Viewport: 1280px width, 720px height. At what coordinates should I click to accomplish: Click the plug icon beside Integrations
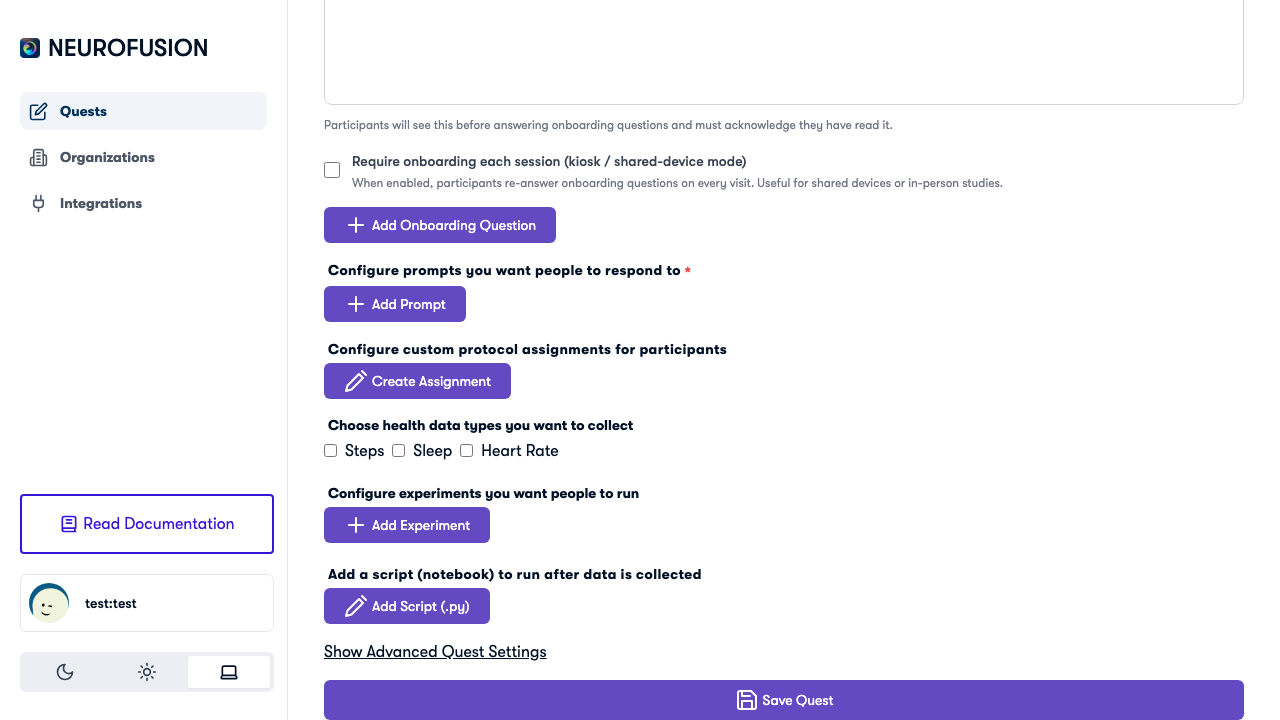coord(38,203)
